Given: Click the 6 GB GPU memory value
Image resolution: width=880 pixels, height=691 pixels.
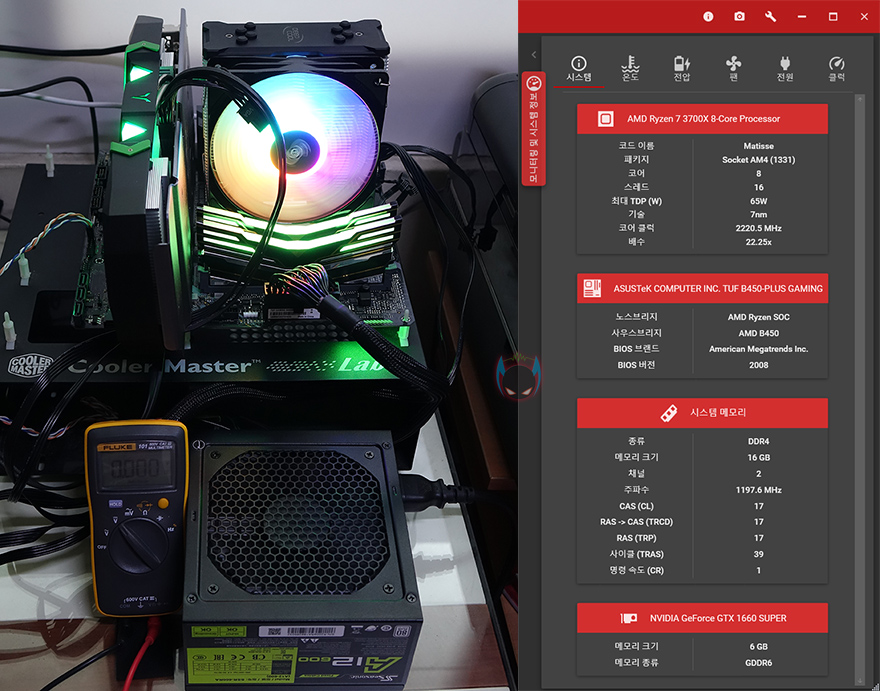Looking at the screenshot, I should click(759, 647).
